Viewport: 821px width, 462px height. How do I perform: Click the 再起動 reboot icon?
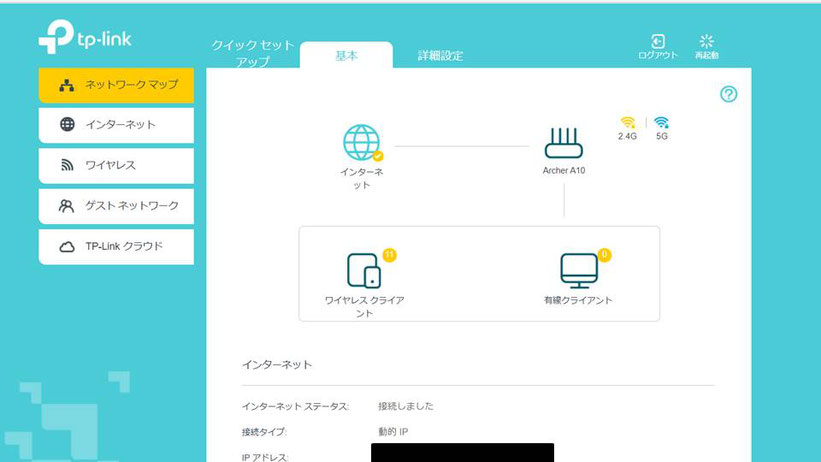(706, 41)
